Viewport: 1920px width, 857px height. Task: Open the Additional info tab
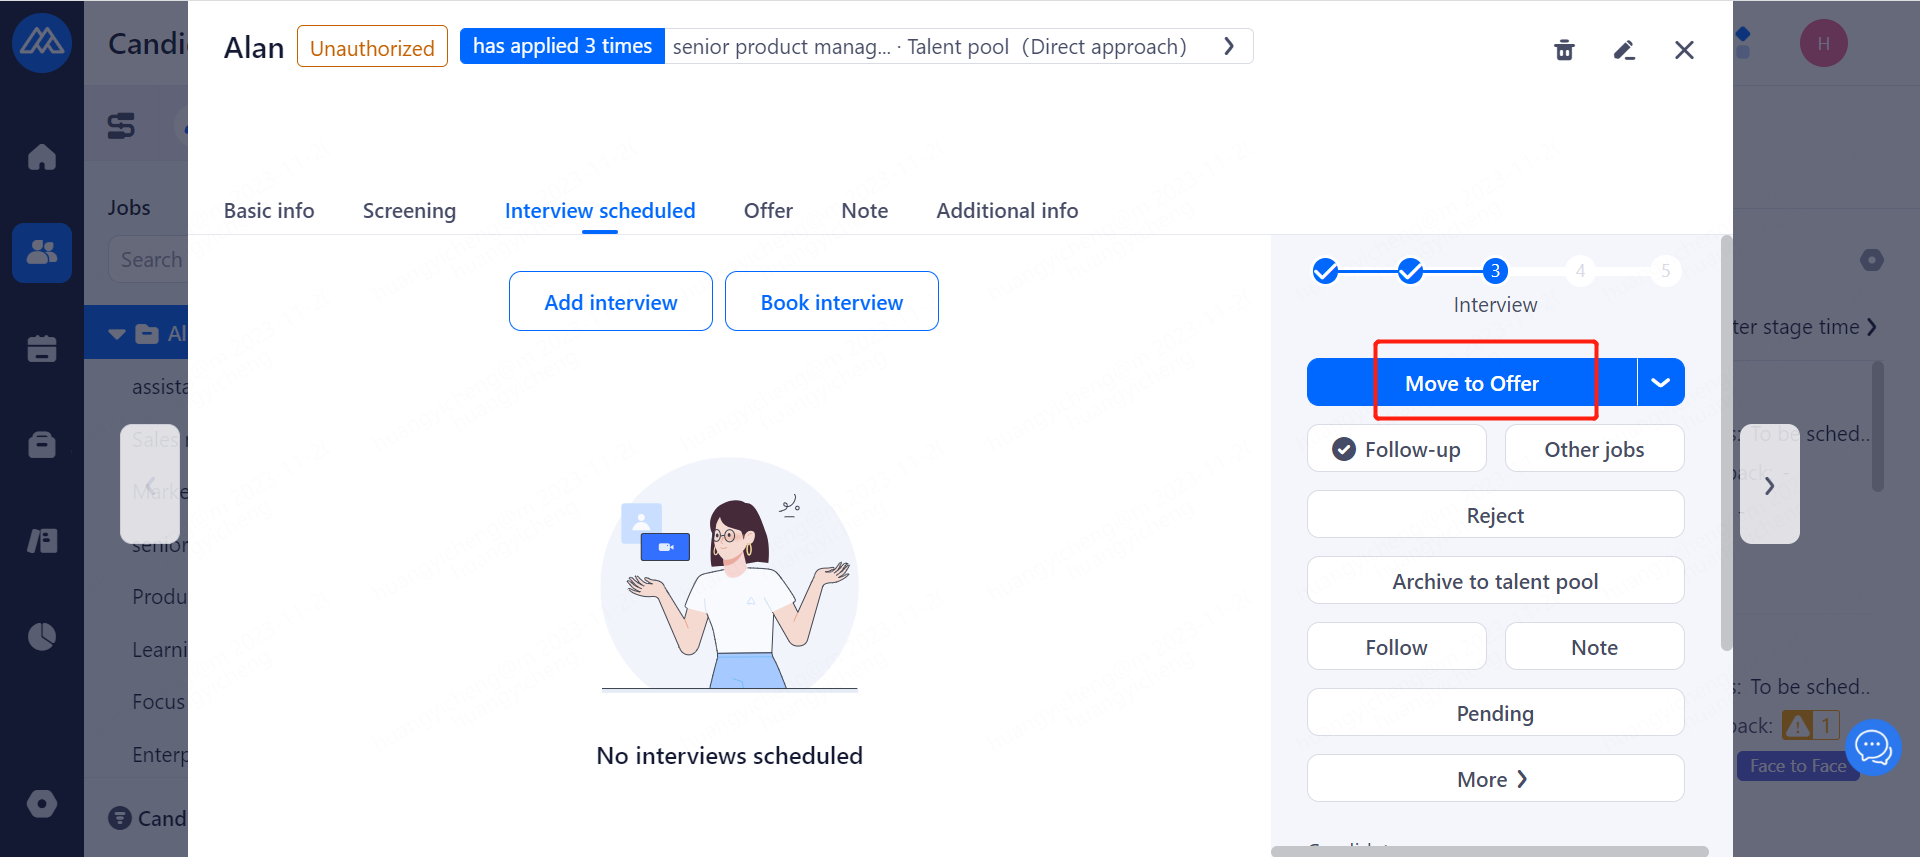[1007, 211]
